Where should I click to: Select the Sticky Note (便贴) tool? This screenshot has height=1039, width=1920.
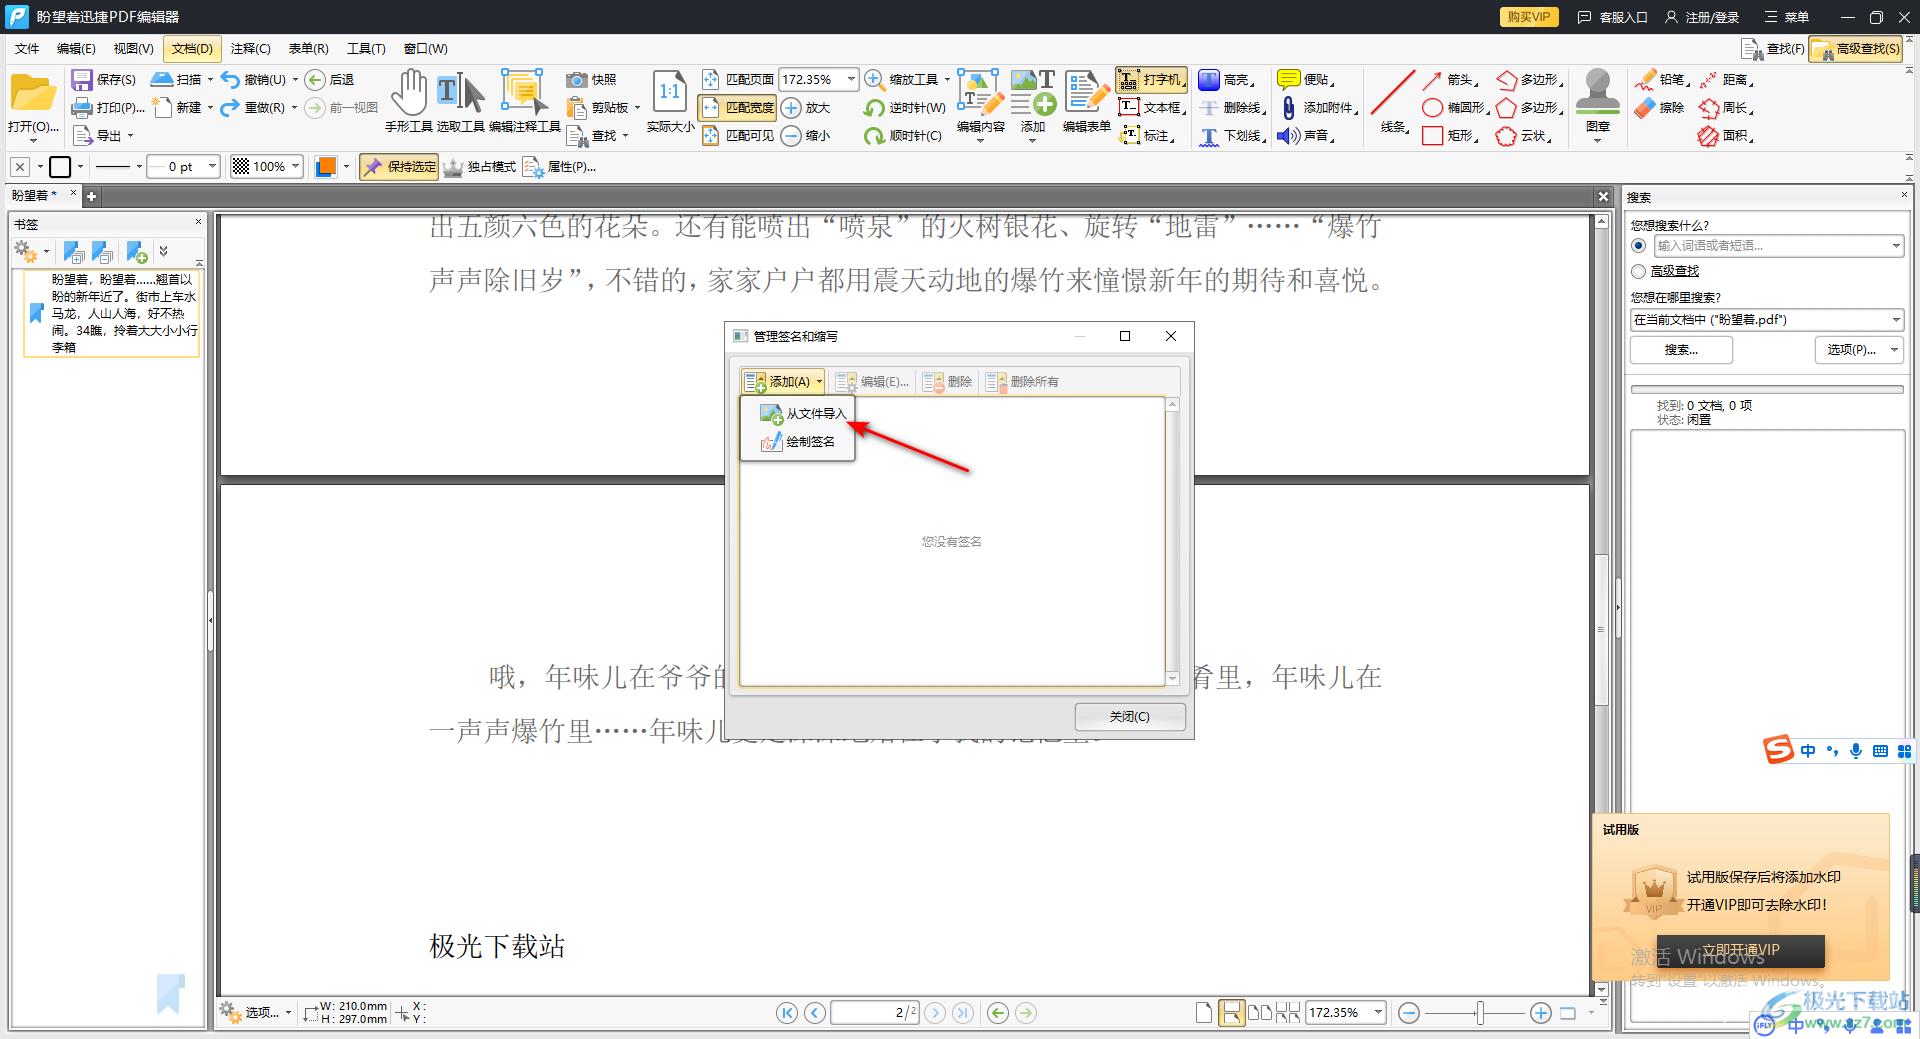click(x=1307, y=80)
